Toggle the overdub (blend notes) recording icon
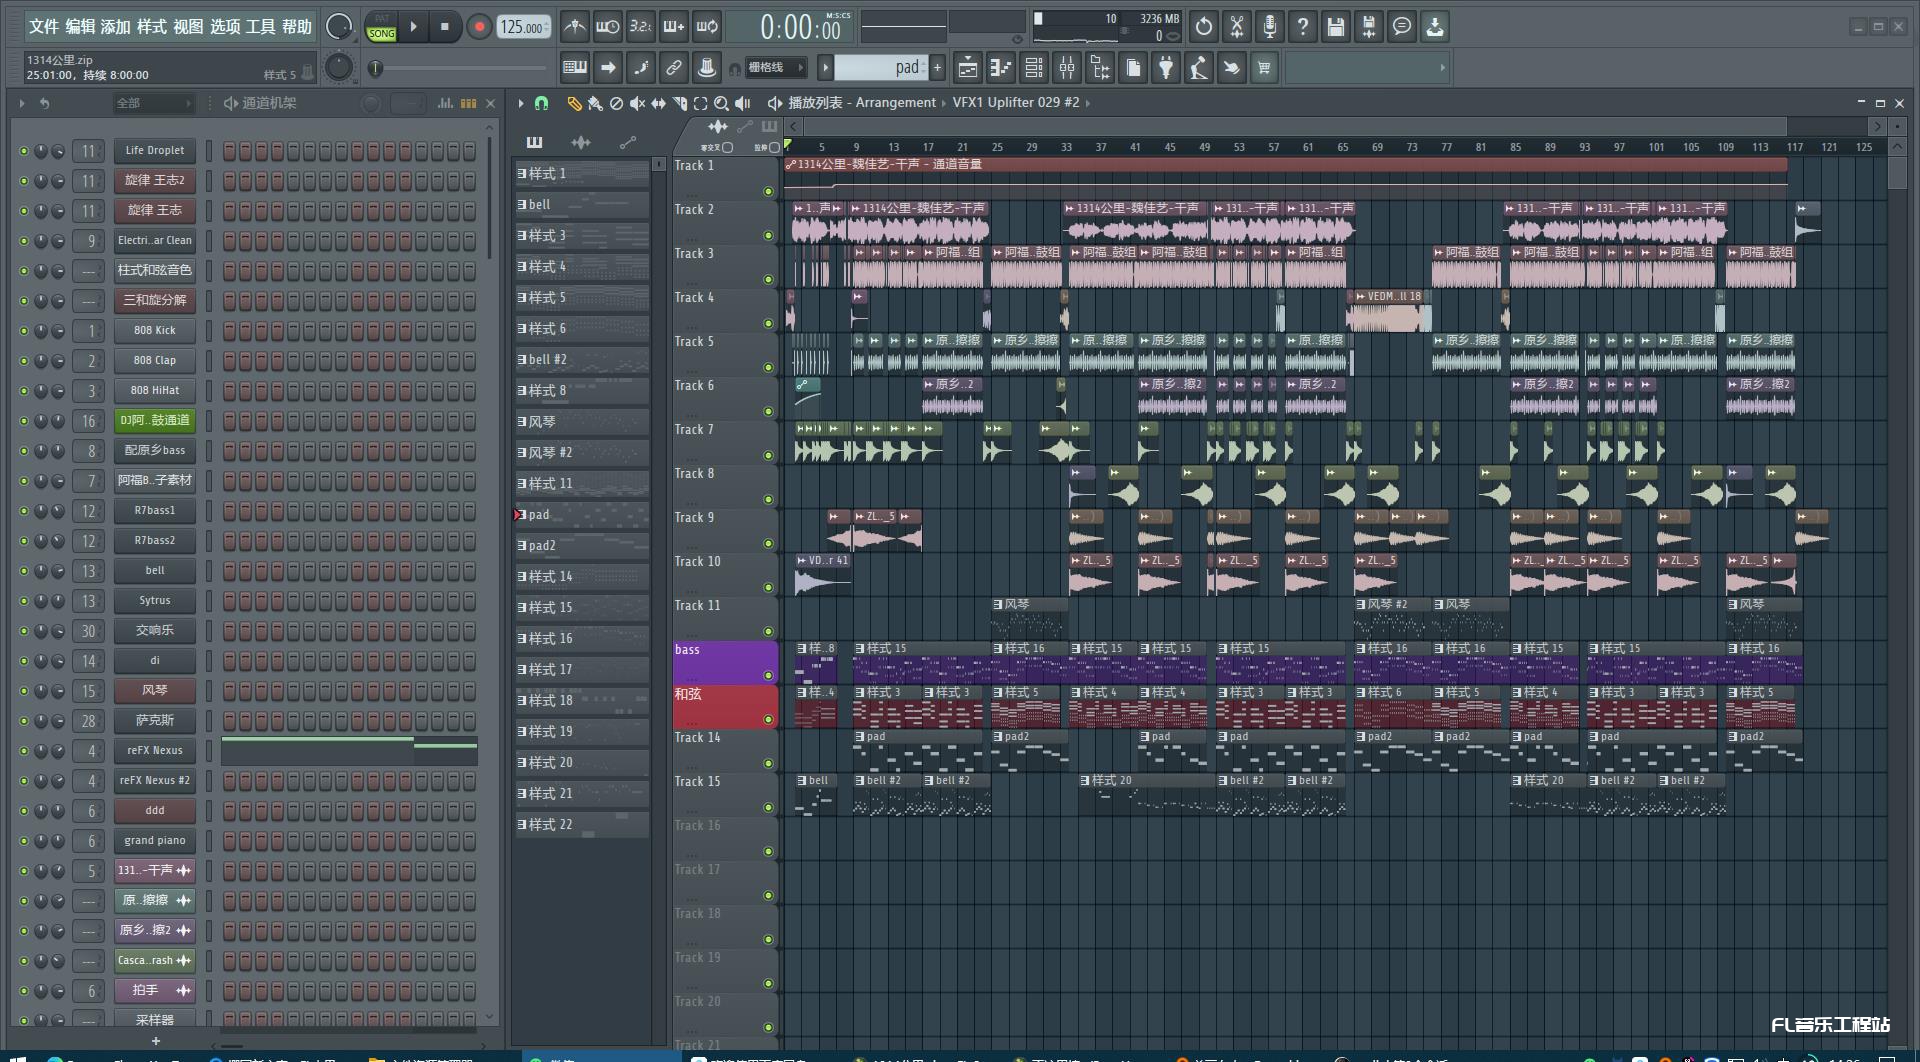 pyautogui.click(x=673, y=27)
